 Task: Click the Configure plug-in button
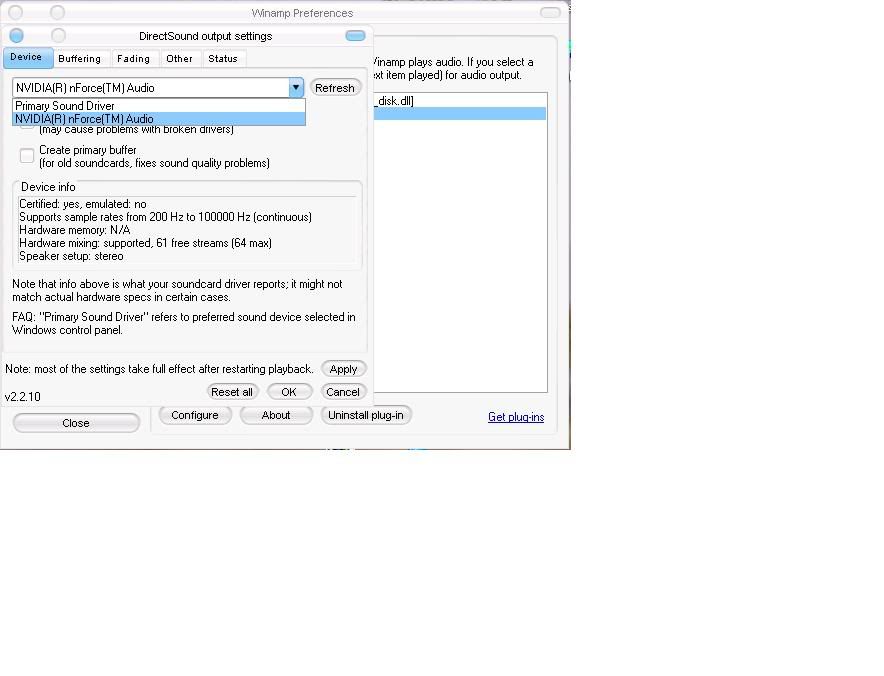pos(195,416)
